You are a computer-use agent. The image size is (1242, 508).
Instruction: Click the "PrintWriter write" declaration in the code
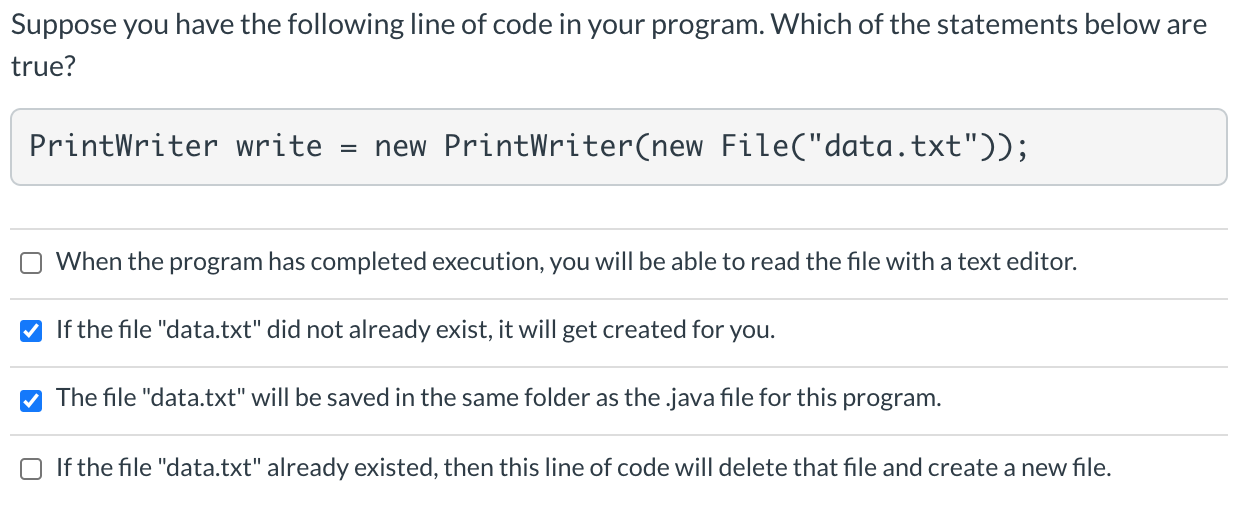[x=176, y=147]
